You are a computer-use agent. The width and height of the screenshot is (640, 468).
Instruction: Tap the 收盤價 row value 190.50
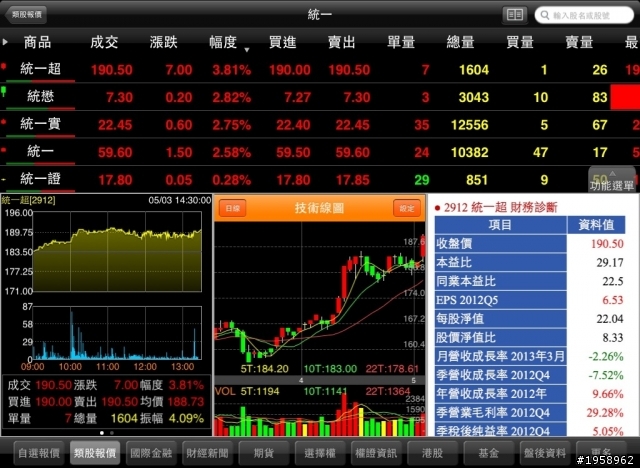tap(607, 244)
